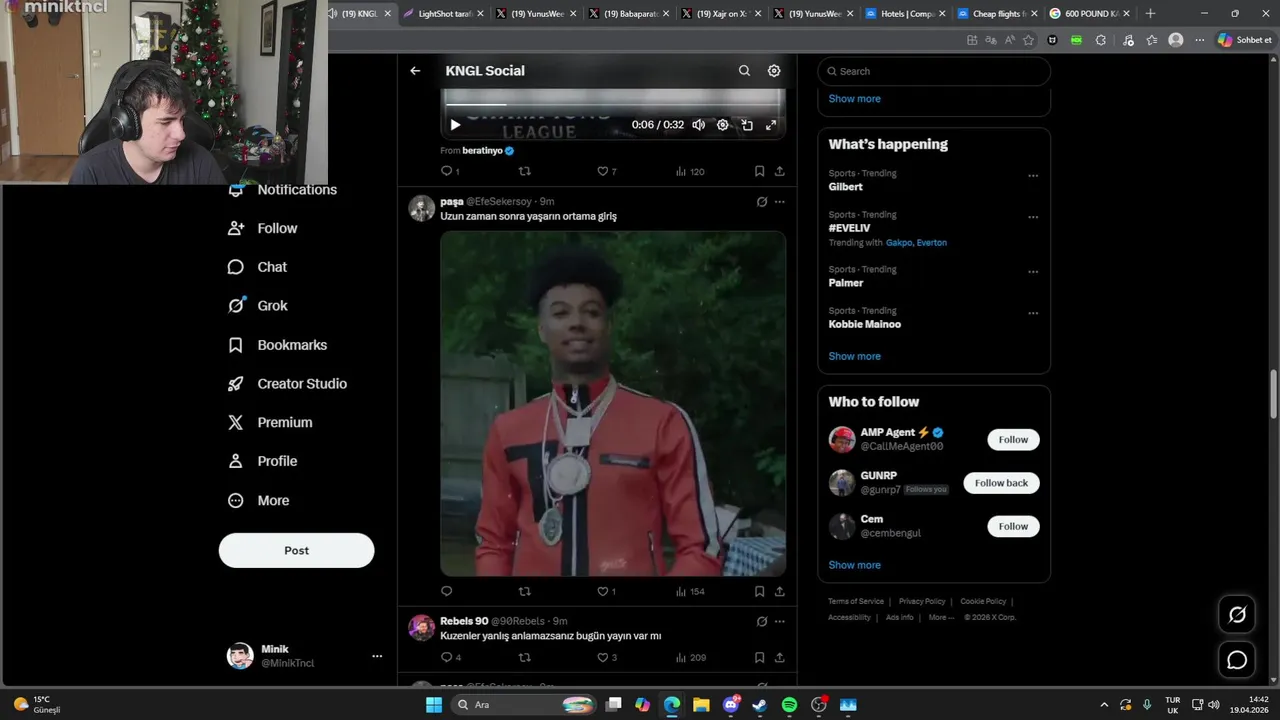Open KNGL Social list settings gear
This screenshot has height=720, width=1280.
[x=774, y=71]
